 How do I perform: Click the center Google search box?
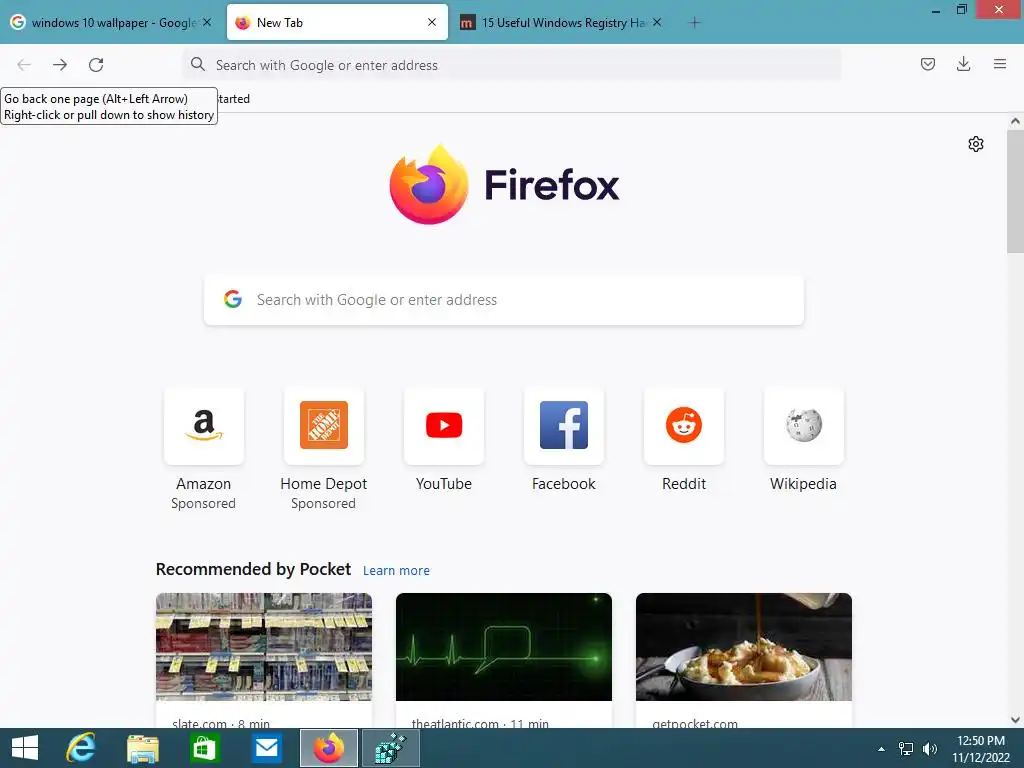click(x=504, y=300)
